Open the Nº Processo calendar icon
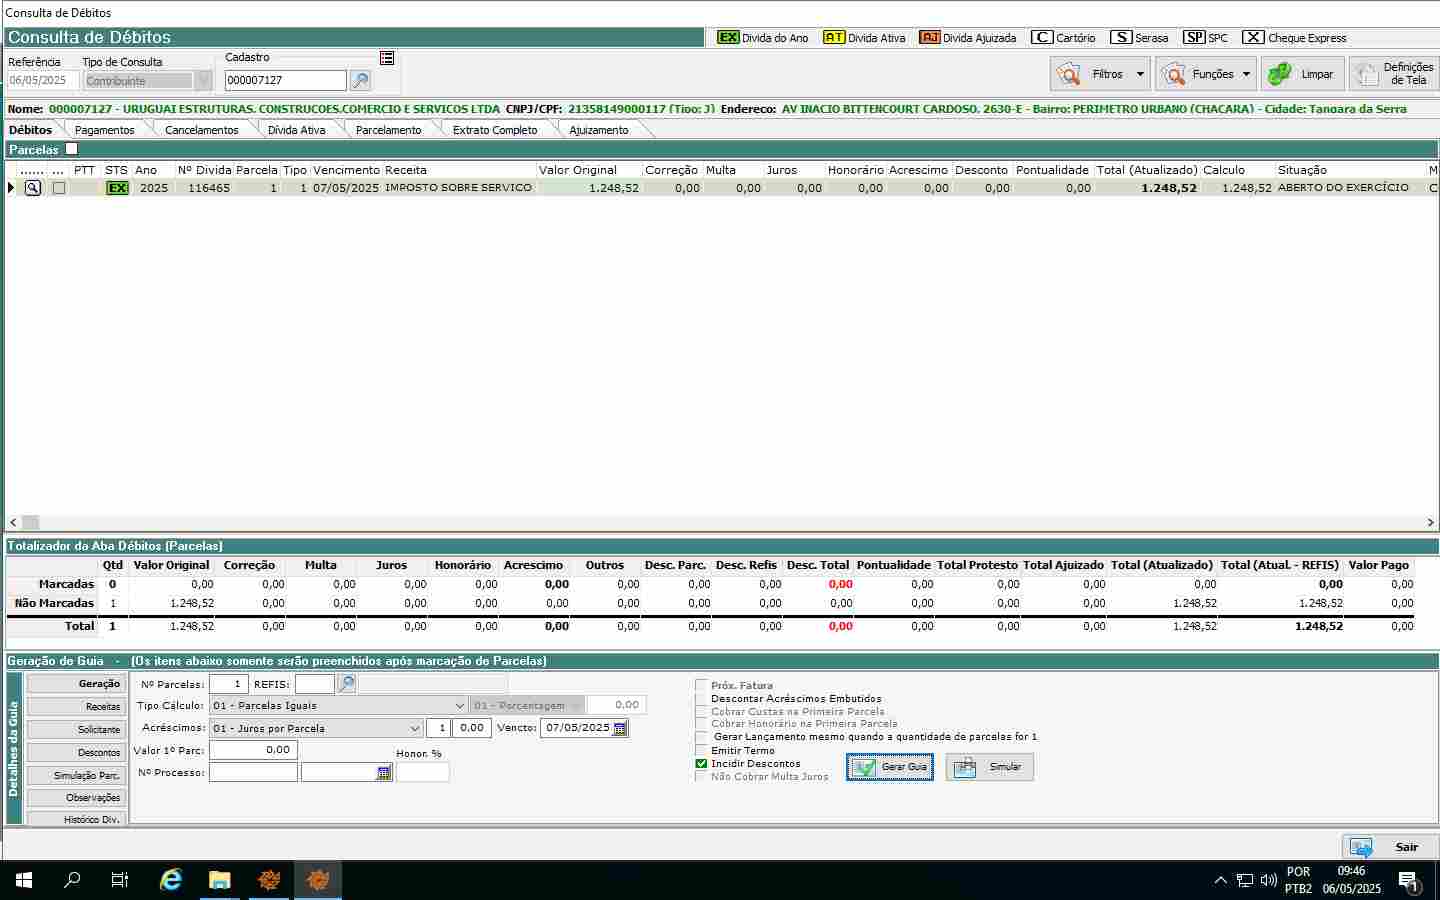Image resolution: width=1440 pixels, height=900 pixels. coord(384,773)
